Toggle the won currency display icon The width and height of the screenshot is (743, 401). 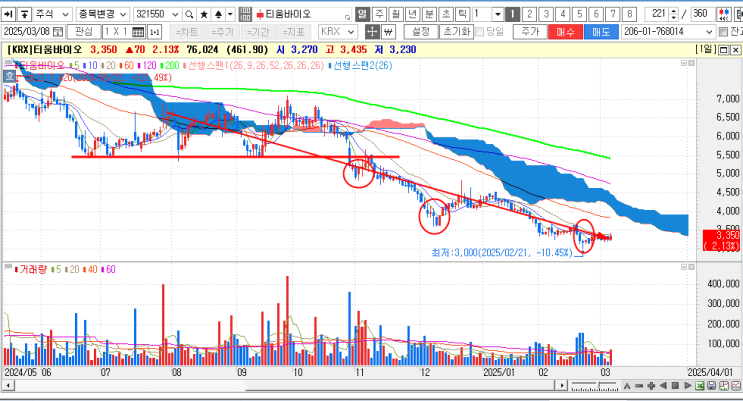point(388,32)
